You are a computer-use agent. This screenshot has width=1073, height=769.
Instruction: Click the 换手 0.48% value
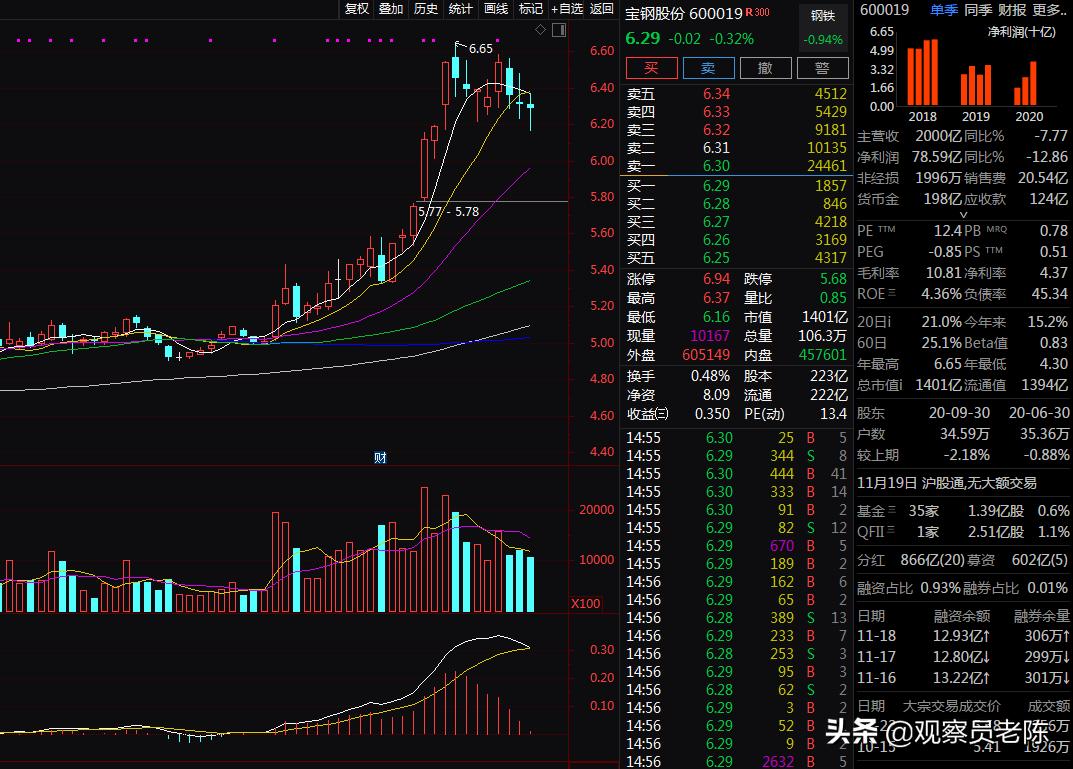tap(710, 376)
